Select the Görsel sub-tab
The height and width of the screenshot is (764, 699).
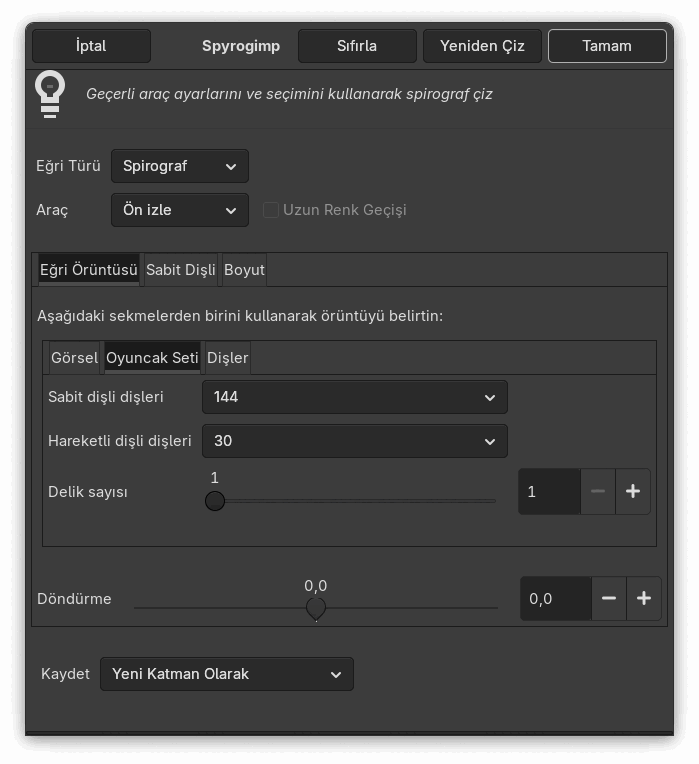(x=75, y=358)
